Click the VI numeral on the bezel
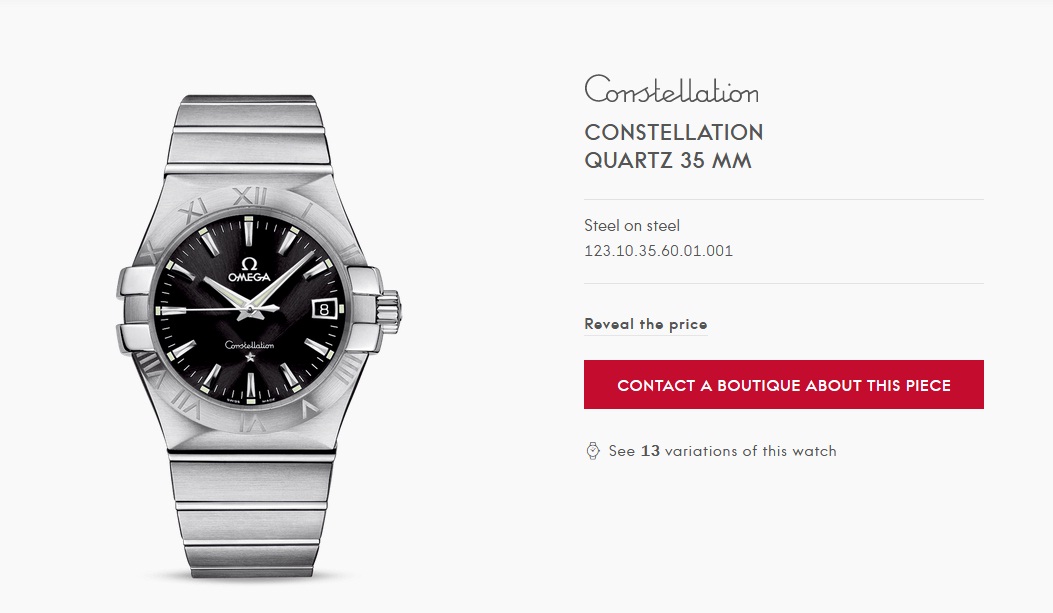Image resolution: width=1053 pixels, height=613 pixels. pyautogui.click(x=248, y=424)
